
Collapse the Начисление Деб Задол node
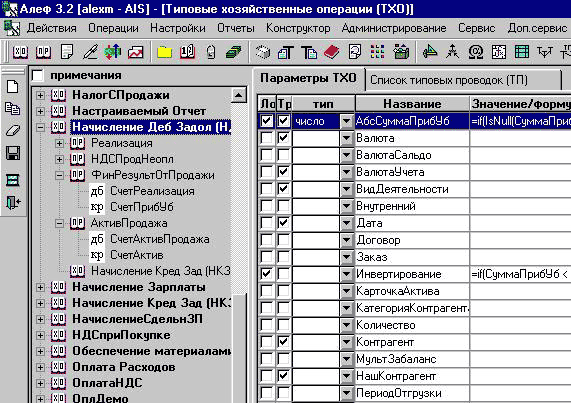click(x=40, y=127)
